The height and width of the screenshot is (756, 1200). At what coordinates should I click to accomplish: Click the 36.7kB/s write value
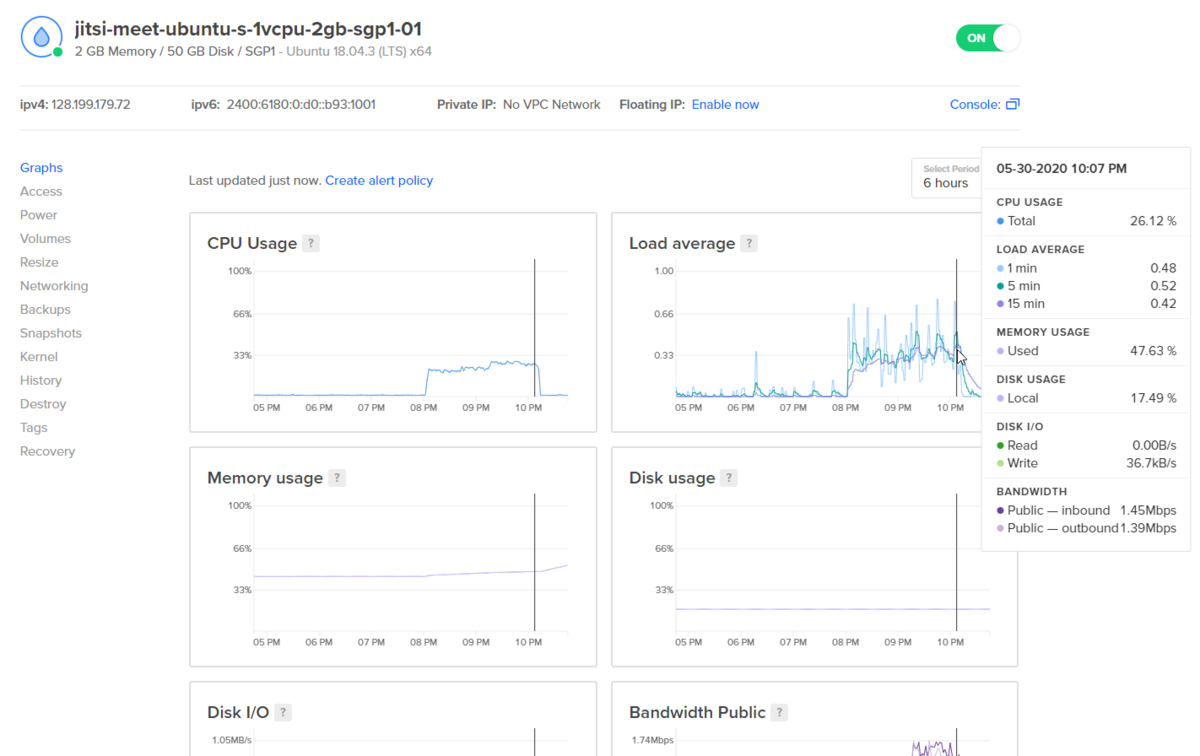click(1151, 463)
